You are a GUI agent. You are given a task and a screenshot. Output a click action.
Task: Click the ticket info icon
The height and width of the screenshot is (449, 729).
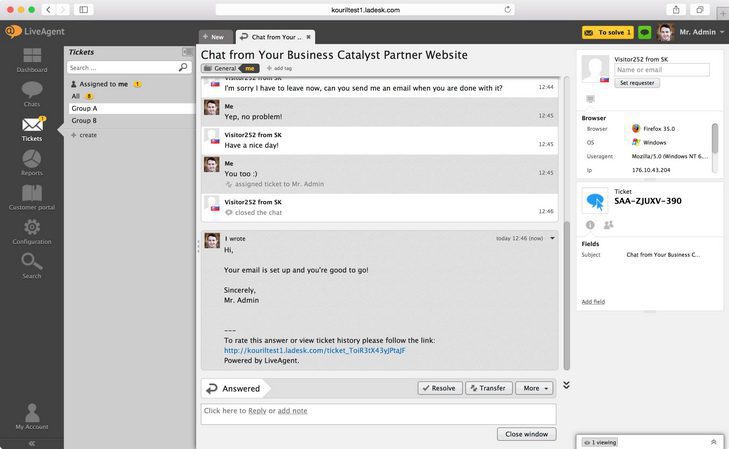click(590, 225)
